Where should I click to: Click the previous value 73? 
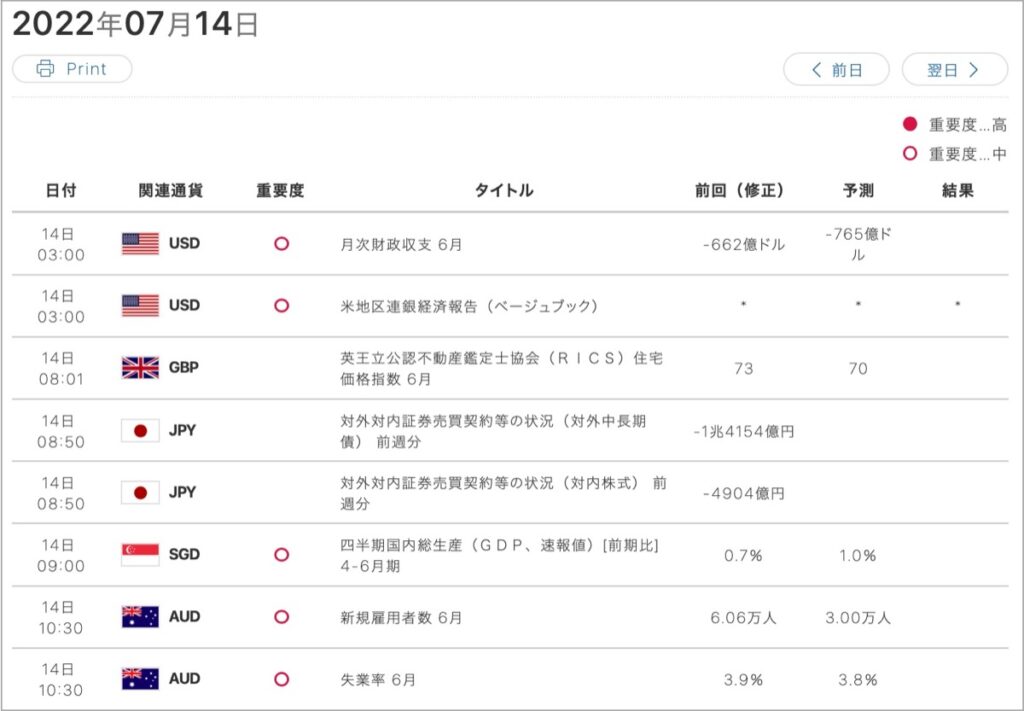click(744, 368)
